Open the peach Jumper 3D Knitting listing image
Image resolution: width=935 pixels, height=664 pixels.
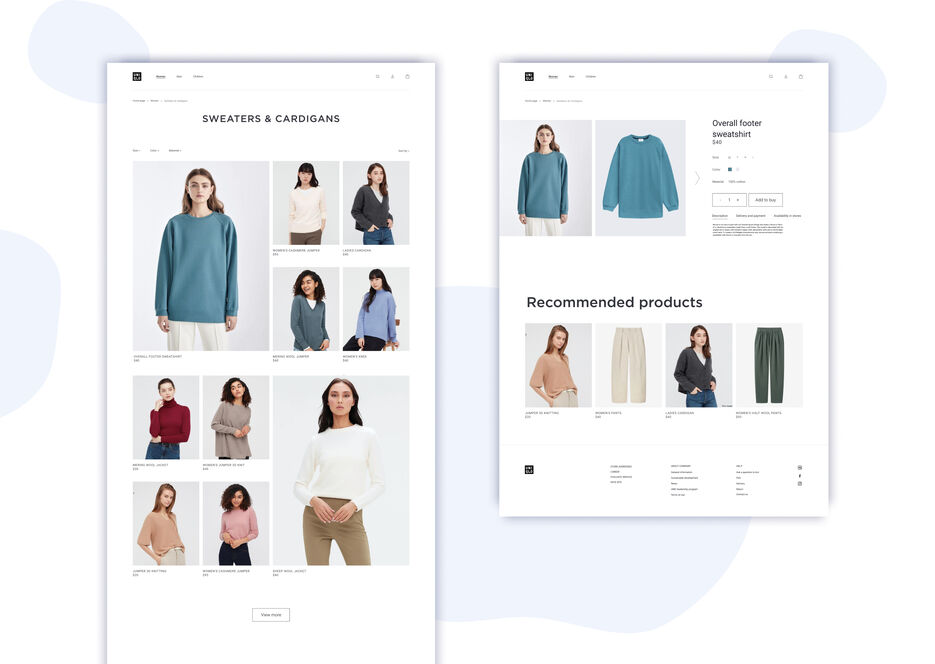click(166, 523)
